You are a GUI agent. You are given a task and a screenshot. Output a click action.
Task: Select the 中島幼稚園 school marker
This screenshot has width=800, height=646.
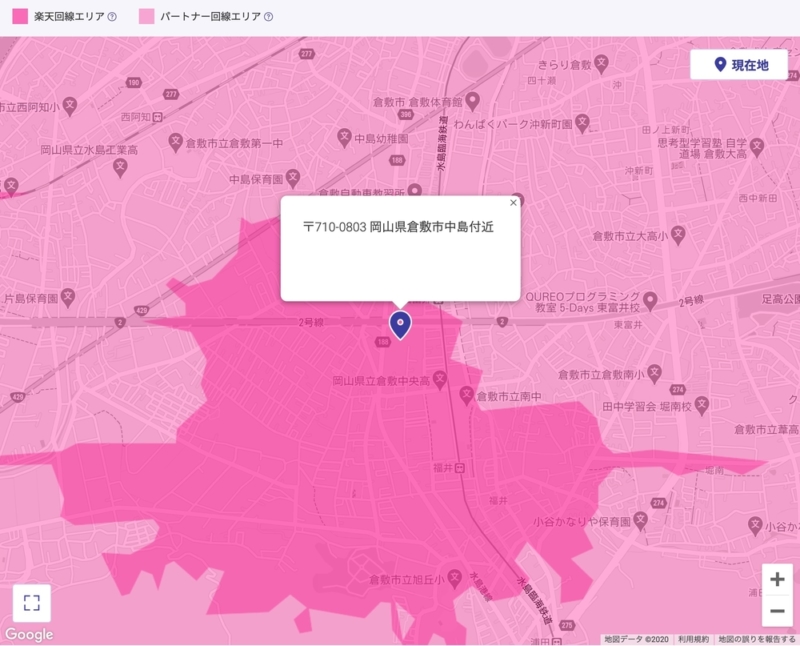click(x=344, y=137)
